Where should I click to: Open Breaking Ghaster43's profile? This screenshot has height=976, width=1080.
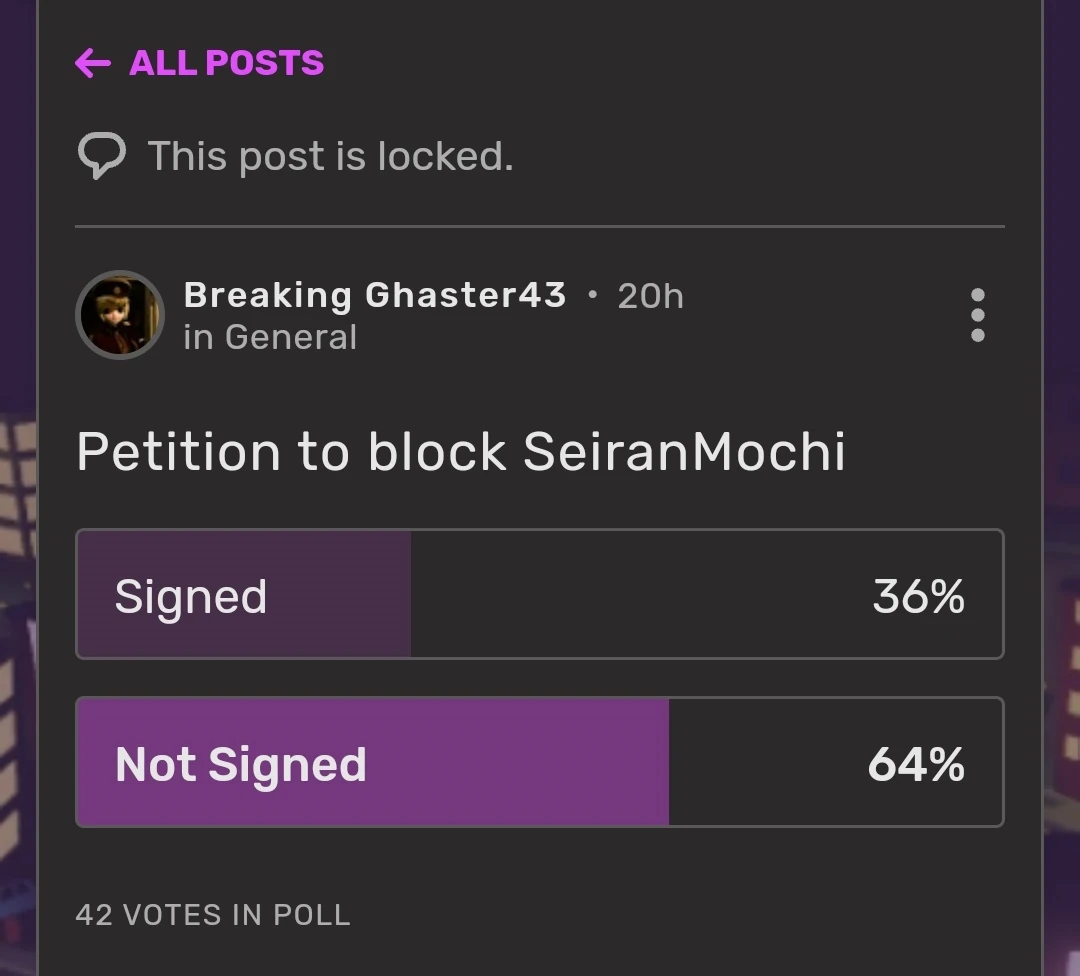[373, 295]
